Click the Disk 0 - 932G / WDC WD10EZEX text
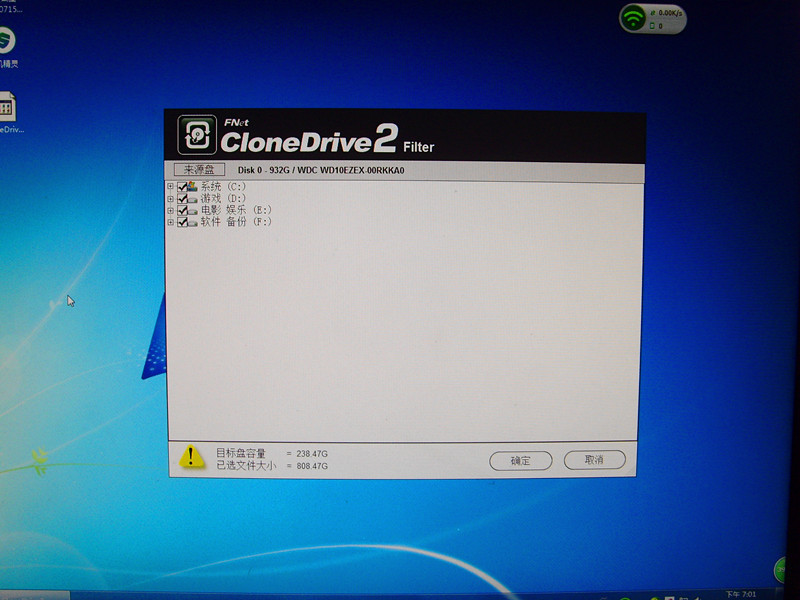This screenshot has width=800, height=600. tap(321, 170)
